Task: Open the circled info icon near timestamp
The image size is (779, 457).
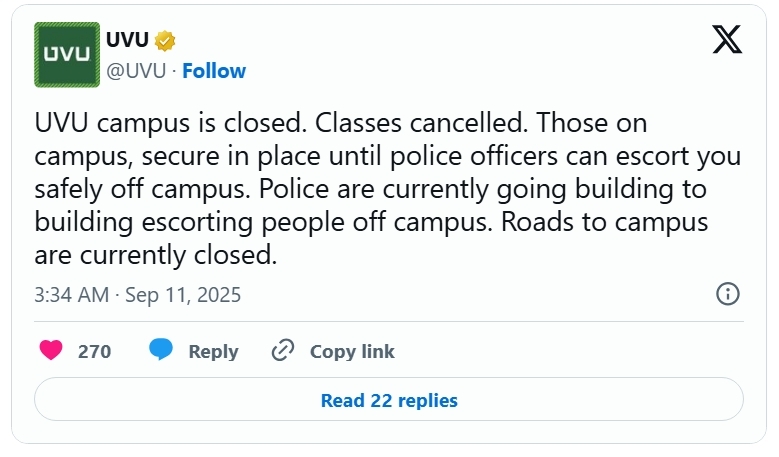Action: (728, 294)
